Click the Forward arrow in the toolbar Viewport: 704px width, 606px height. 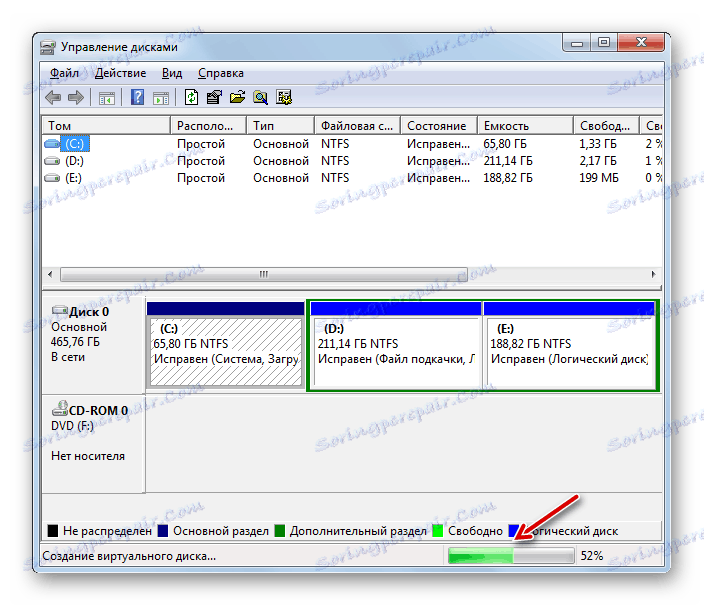pos(75,97)
